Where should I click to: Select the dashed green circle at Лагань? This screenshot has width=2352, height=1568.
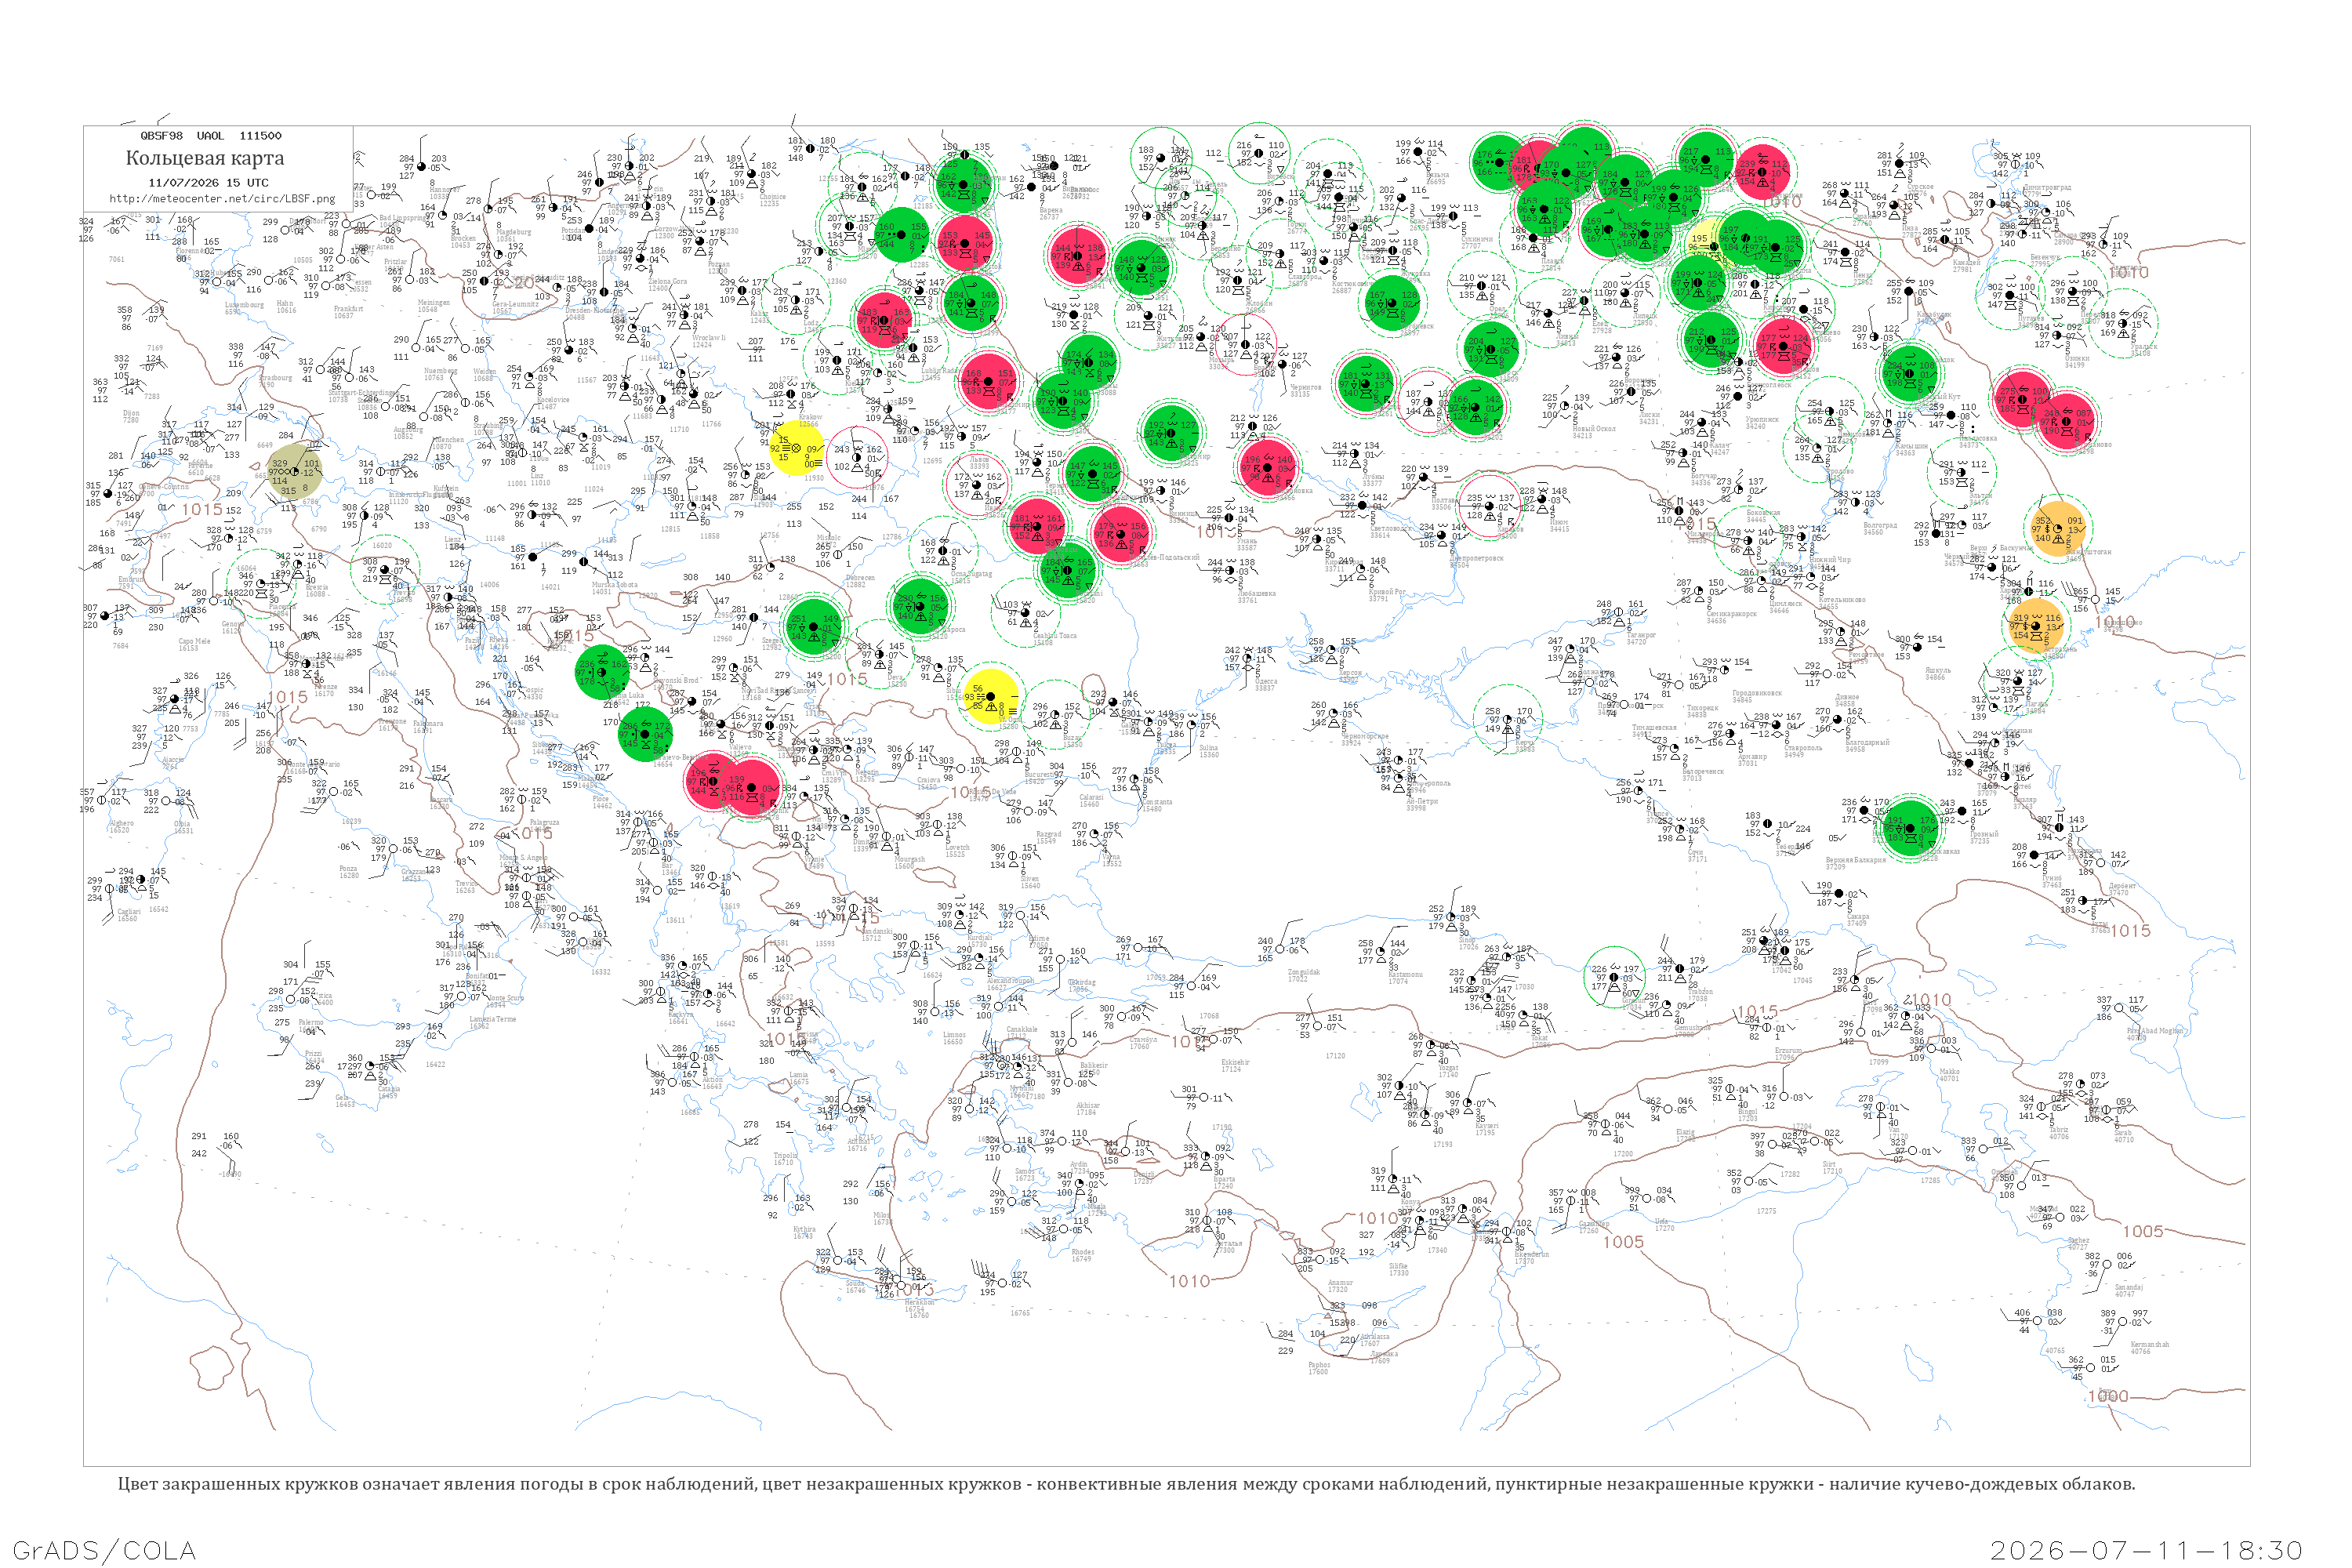2020,682
